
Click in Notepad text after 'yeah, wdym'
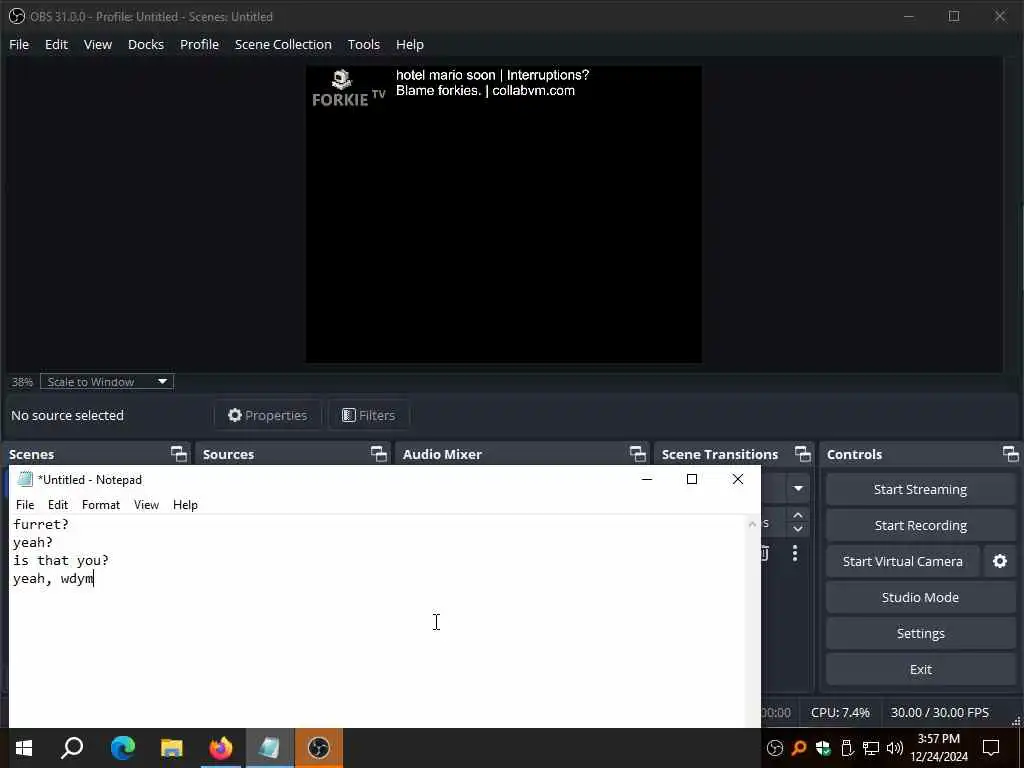95,579
